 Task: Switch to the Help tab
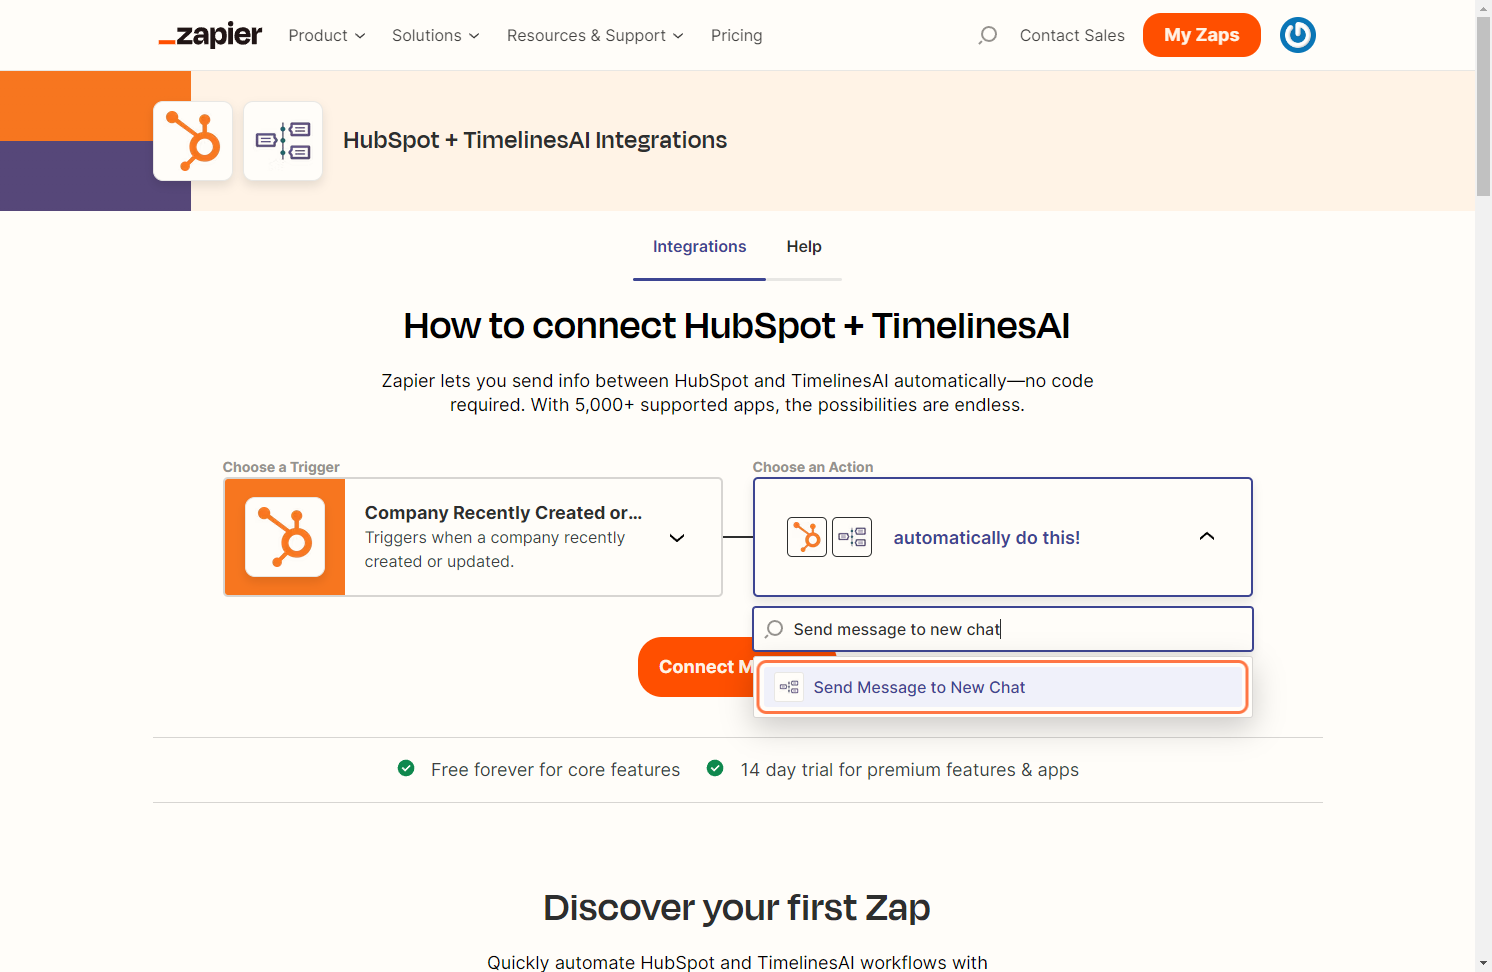(804, 246)
